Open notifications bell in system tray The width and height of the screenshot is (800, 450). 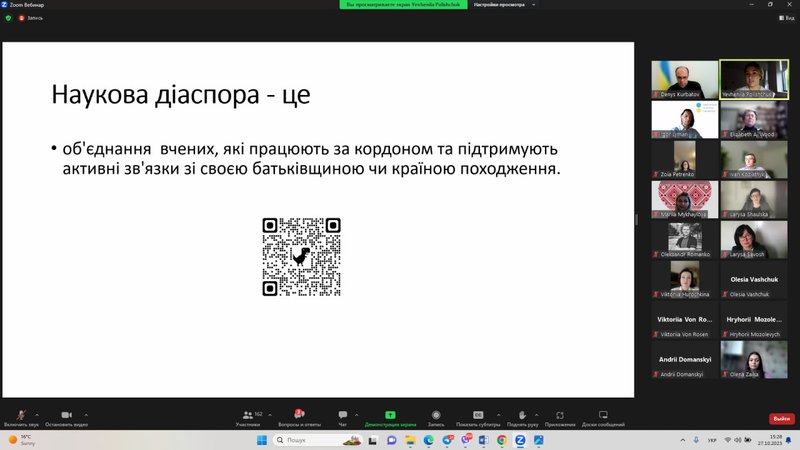click(789, 440)
